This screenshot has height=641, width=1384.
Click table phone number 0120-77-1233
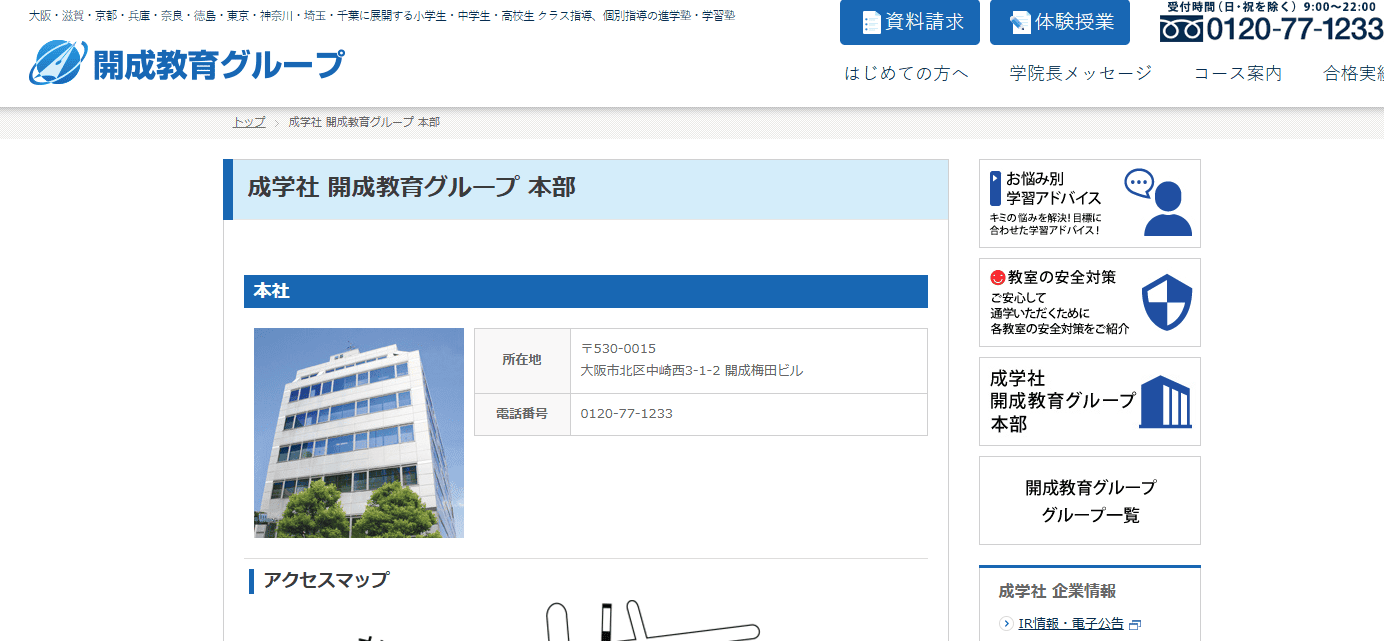pyautogui.click(x=627, y=414)
